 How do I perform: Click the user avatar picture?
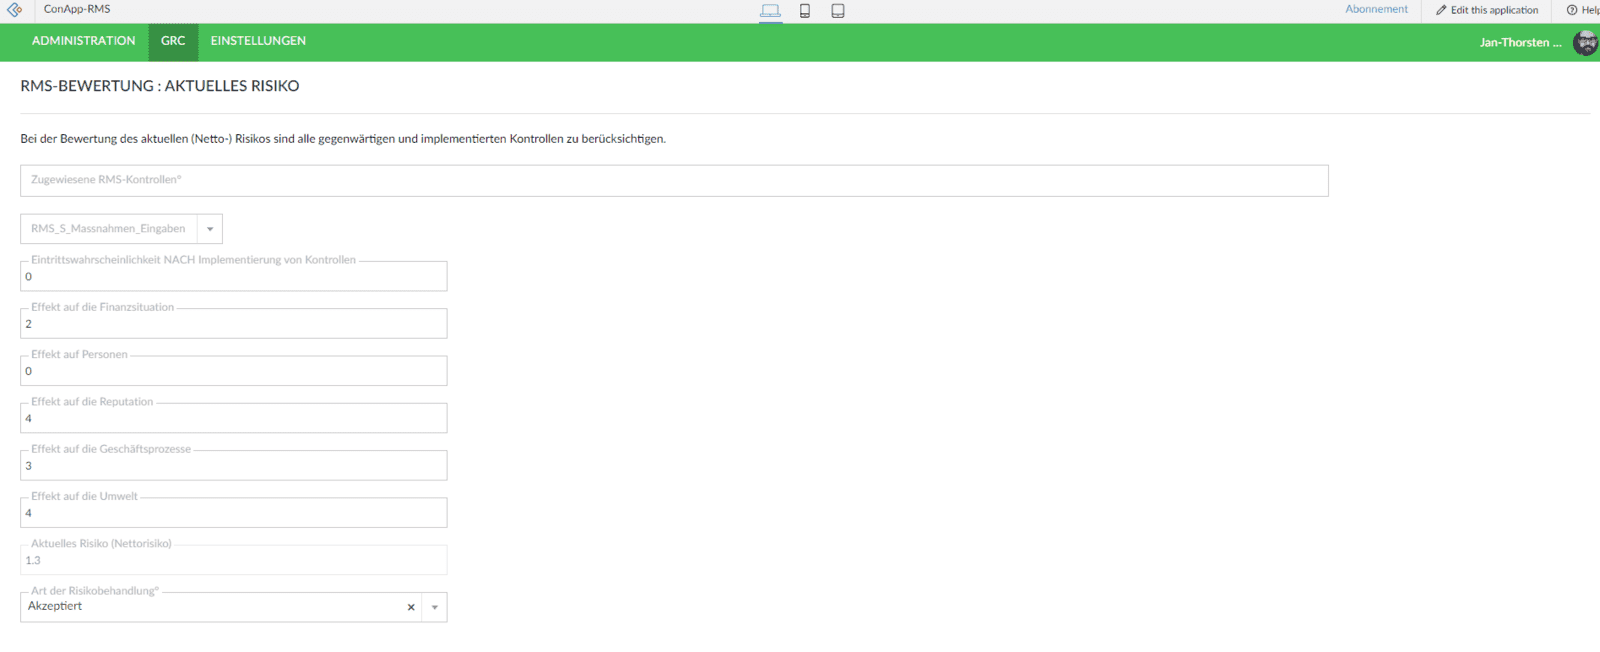point(1585,43)
